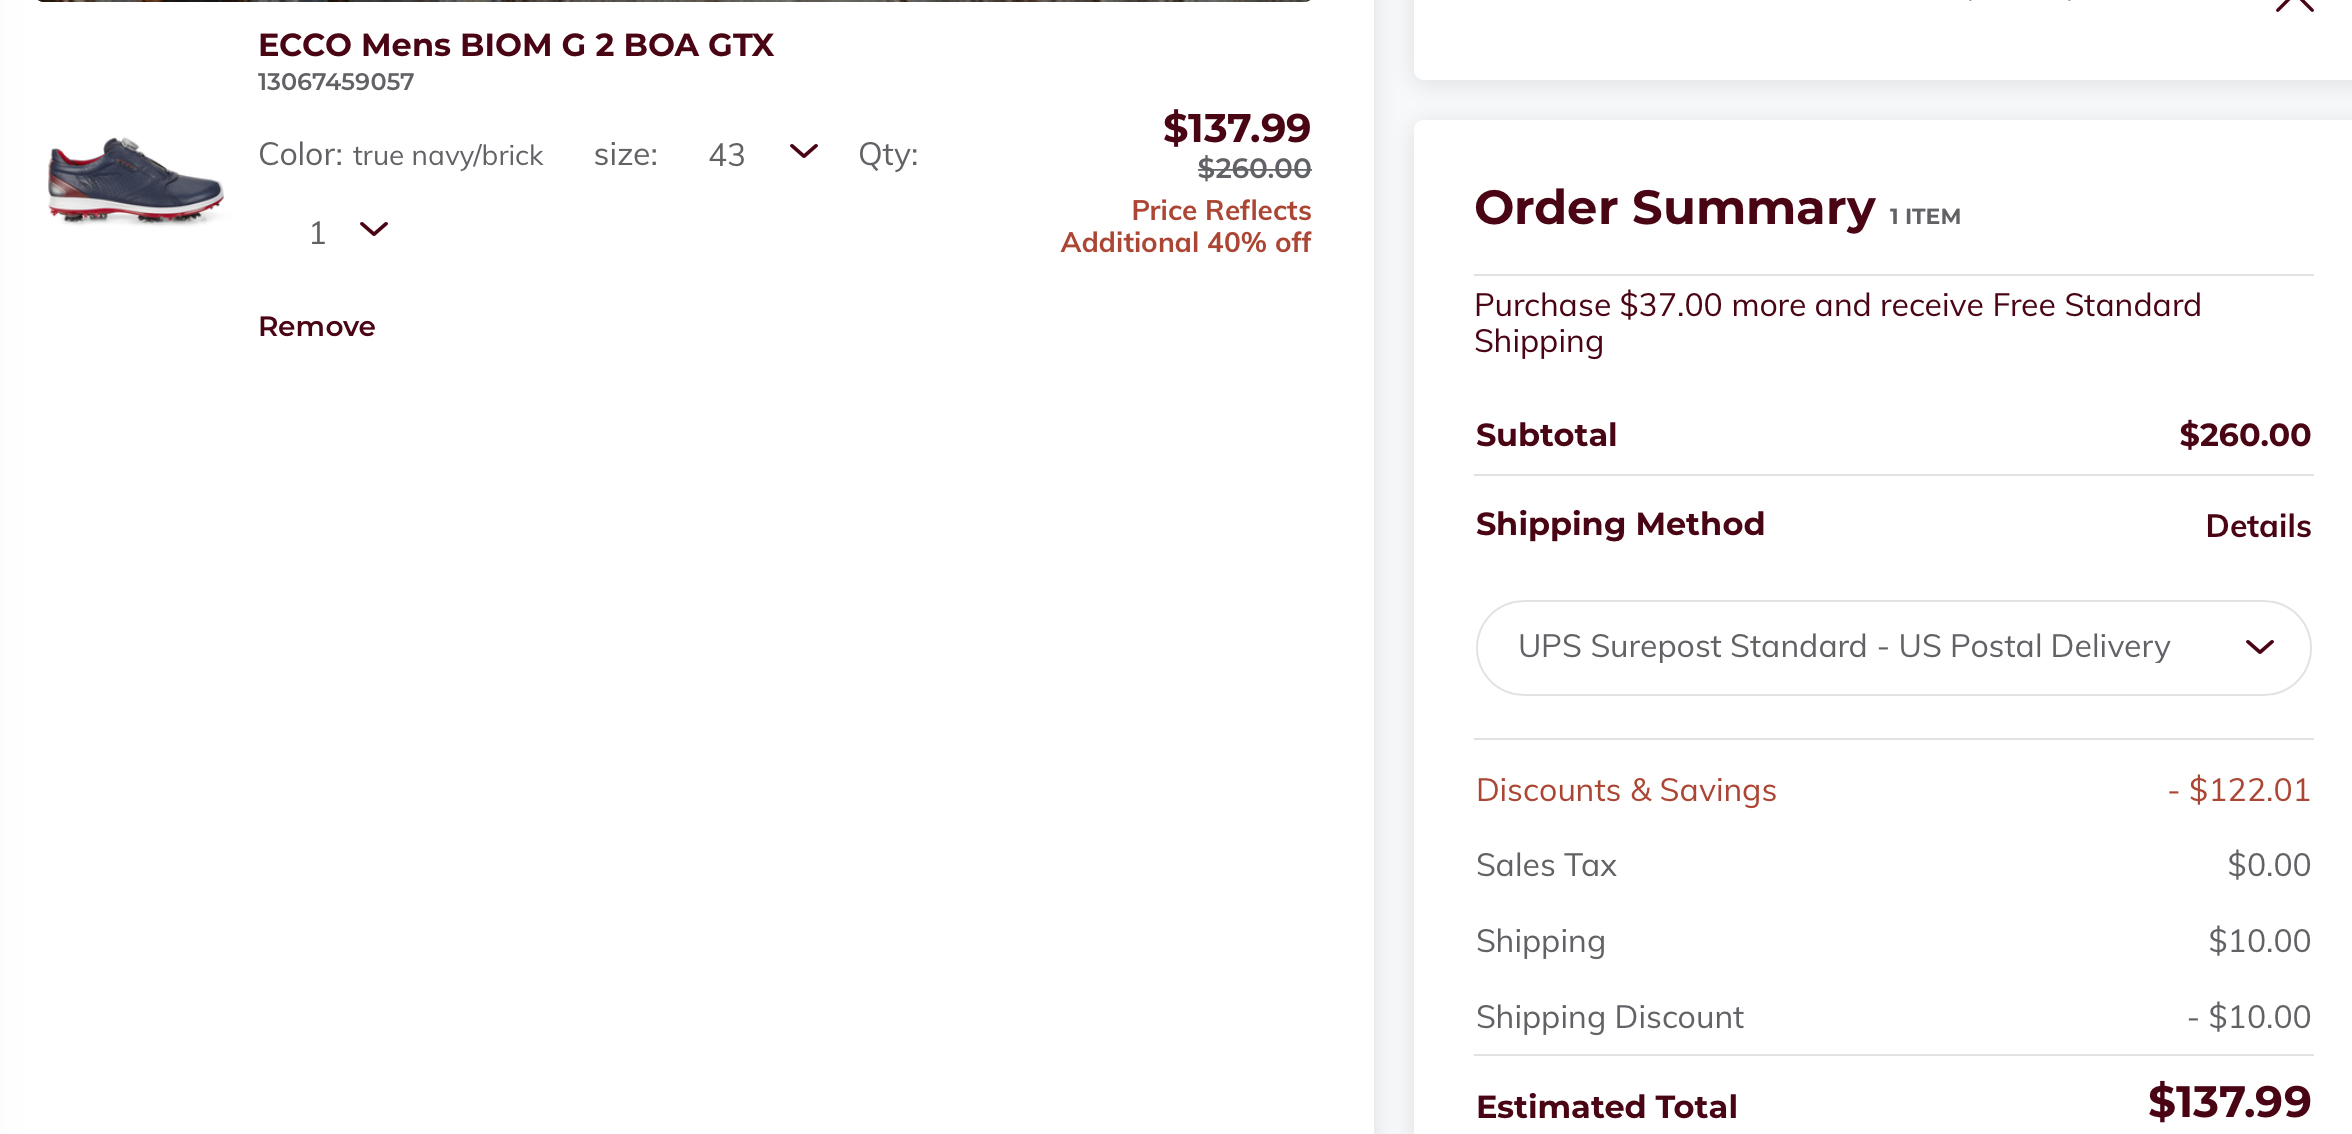Image resolution: width=2352 pixels, height=1134 pixels.
Task: Click the Subtotal $260.00 amount
Action: (x=2244, y=435)
